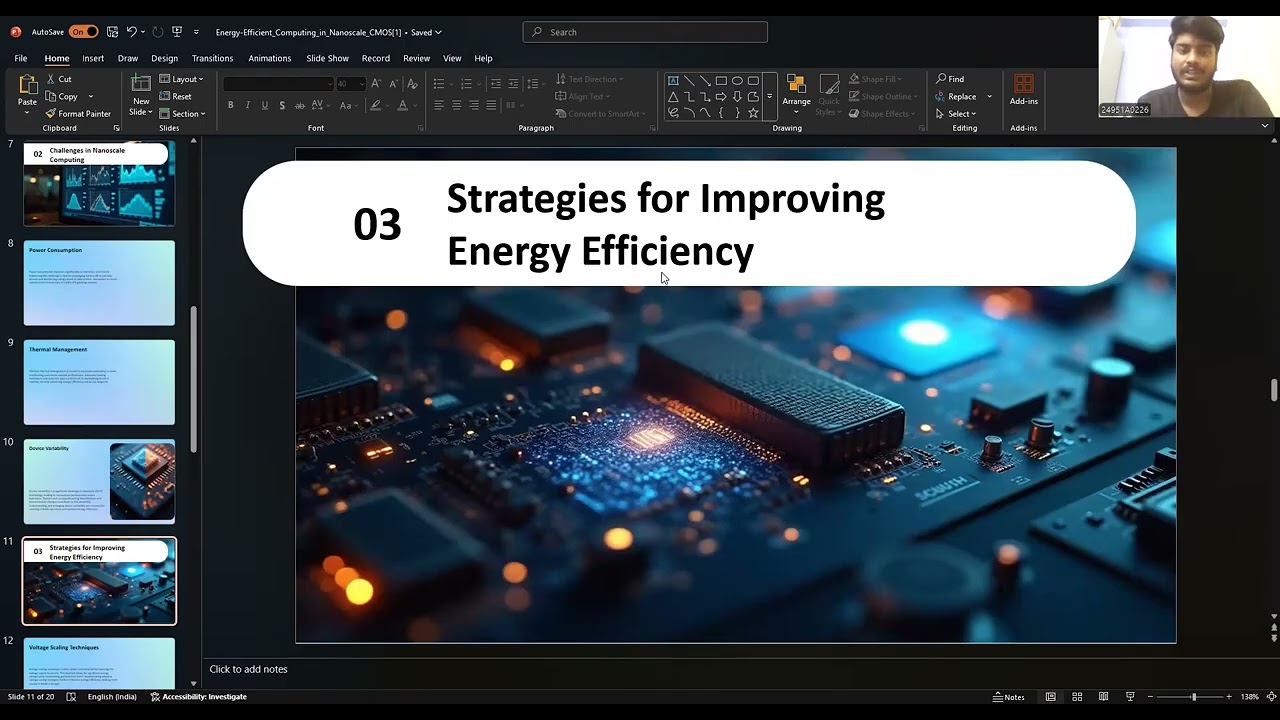Click the Reset slide button
The height and width of the screenshot is (720, 1280).
coord(175,97)
